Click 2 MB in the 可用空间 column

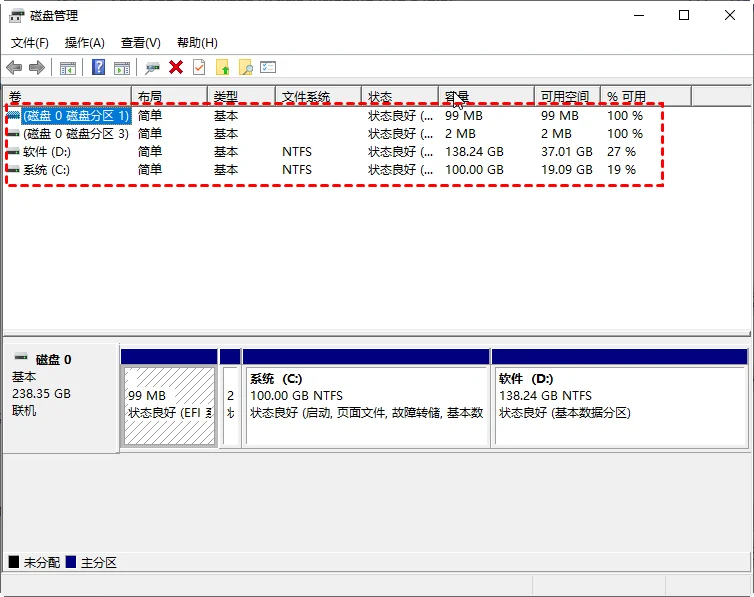click(556, 134)
